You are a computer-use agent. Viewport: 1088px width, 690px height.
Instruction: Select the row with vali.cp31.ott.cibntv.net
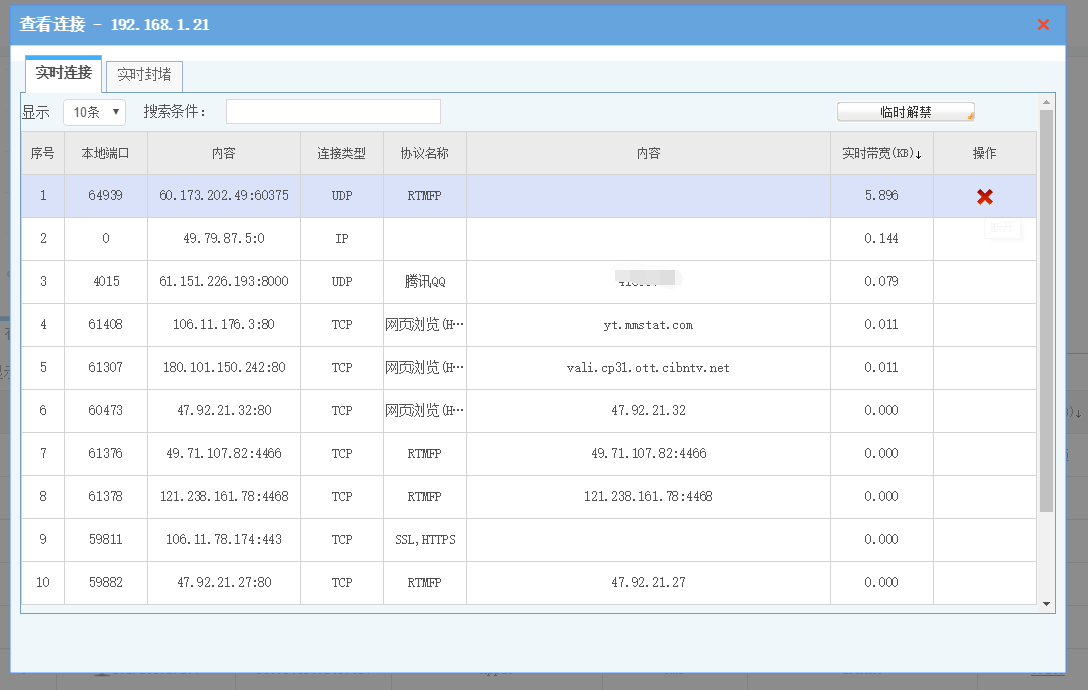coord(648,368)
